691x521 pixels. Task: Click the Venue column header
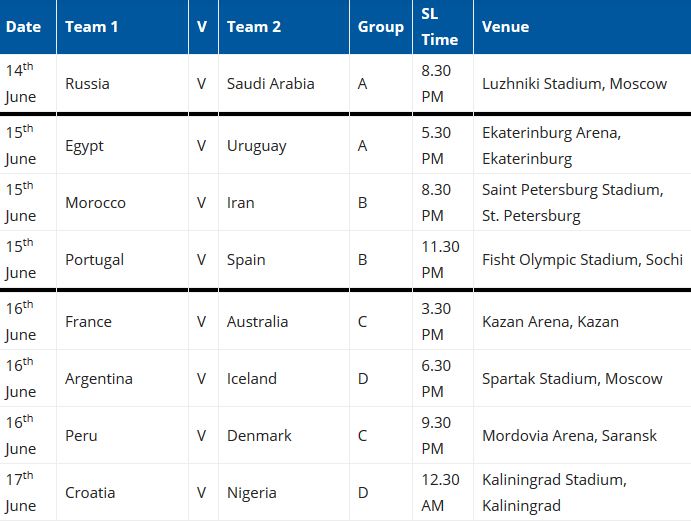(582, 27)
